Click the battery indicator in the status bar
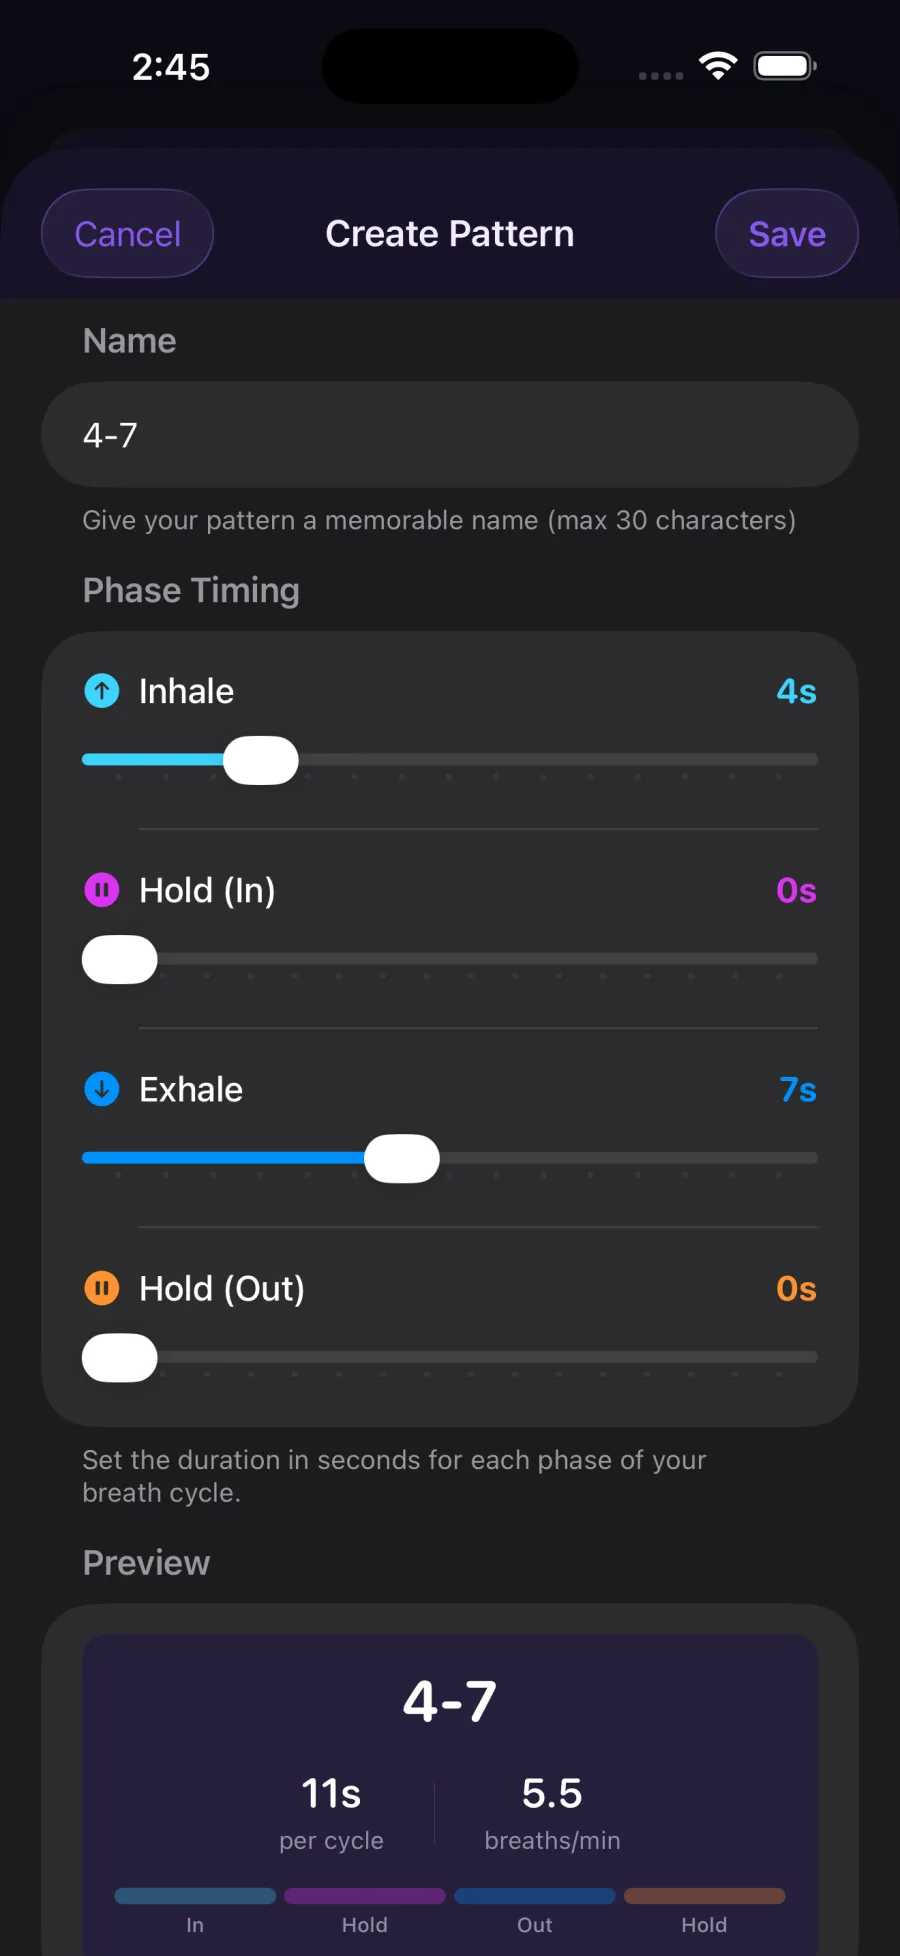Viewport: 900px width, 1956px height. 784,64
